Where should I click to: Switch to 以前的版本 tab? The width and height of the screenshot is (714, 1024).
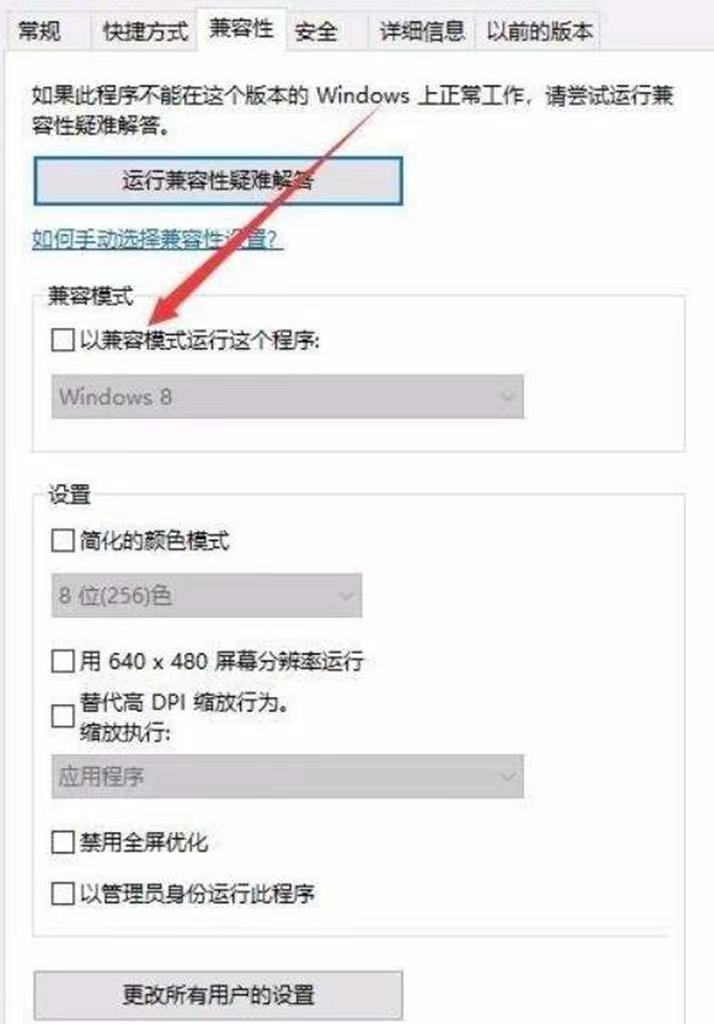pyautogui.click(x=539, y=31)
